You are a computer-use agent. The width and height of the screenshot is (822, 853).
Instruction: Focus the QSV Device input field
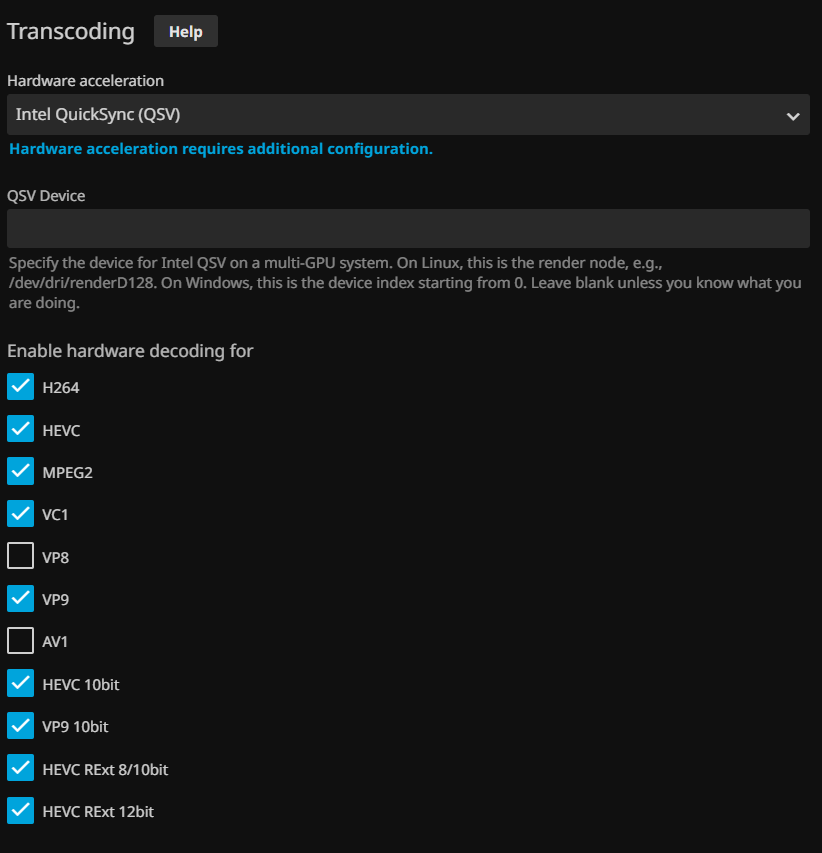tap(408, 228)
